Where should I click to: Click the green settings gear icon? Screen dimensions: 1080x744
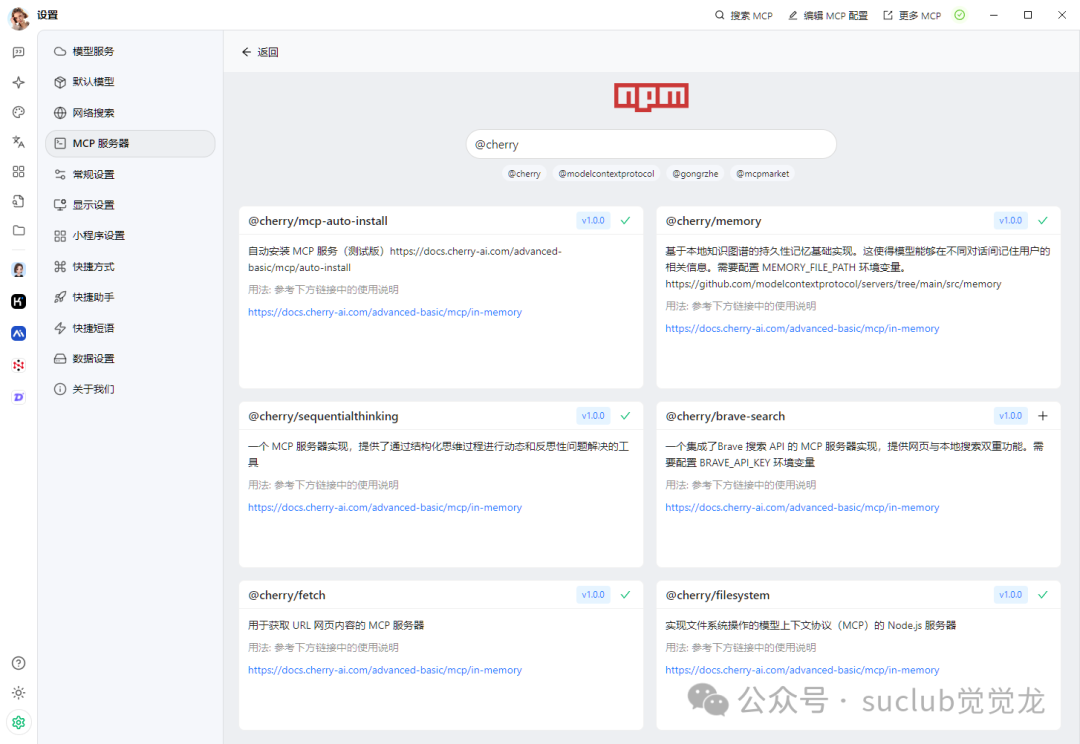pos(19,723)
